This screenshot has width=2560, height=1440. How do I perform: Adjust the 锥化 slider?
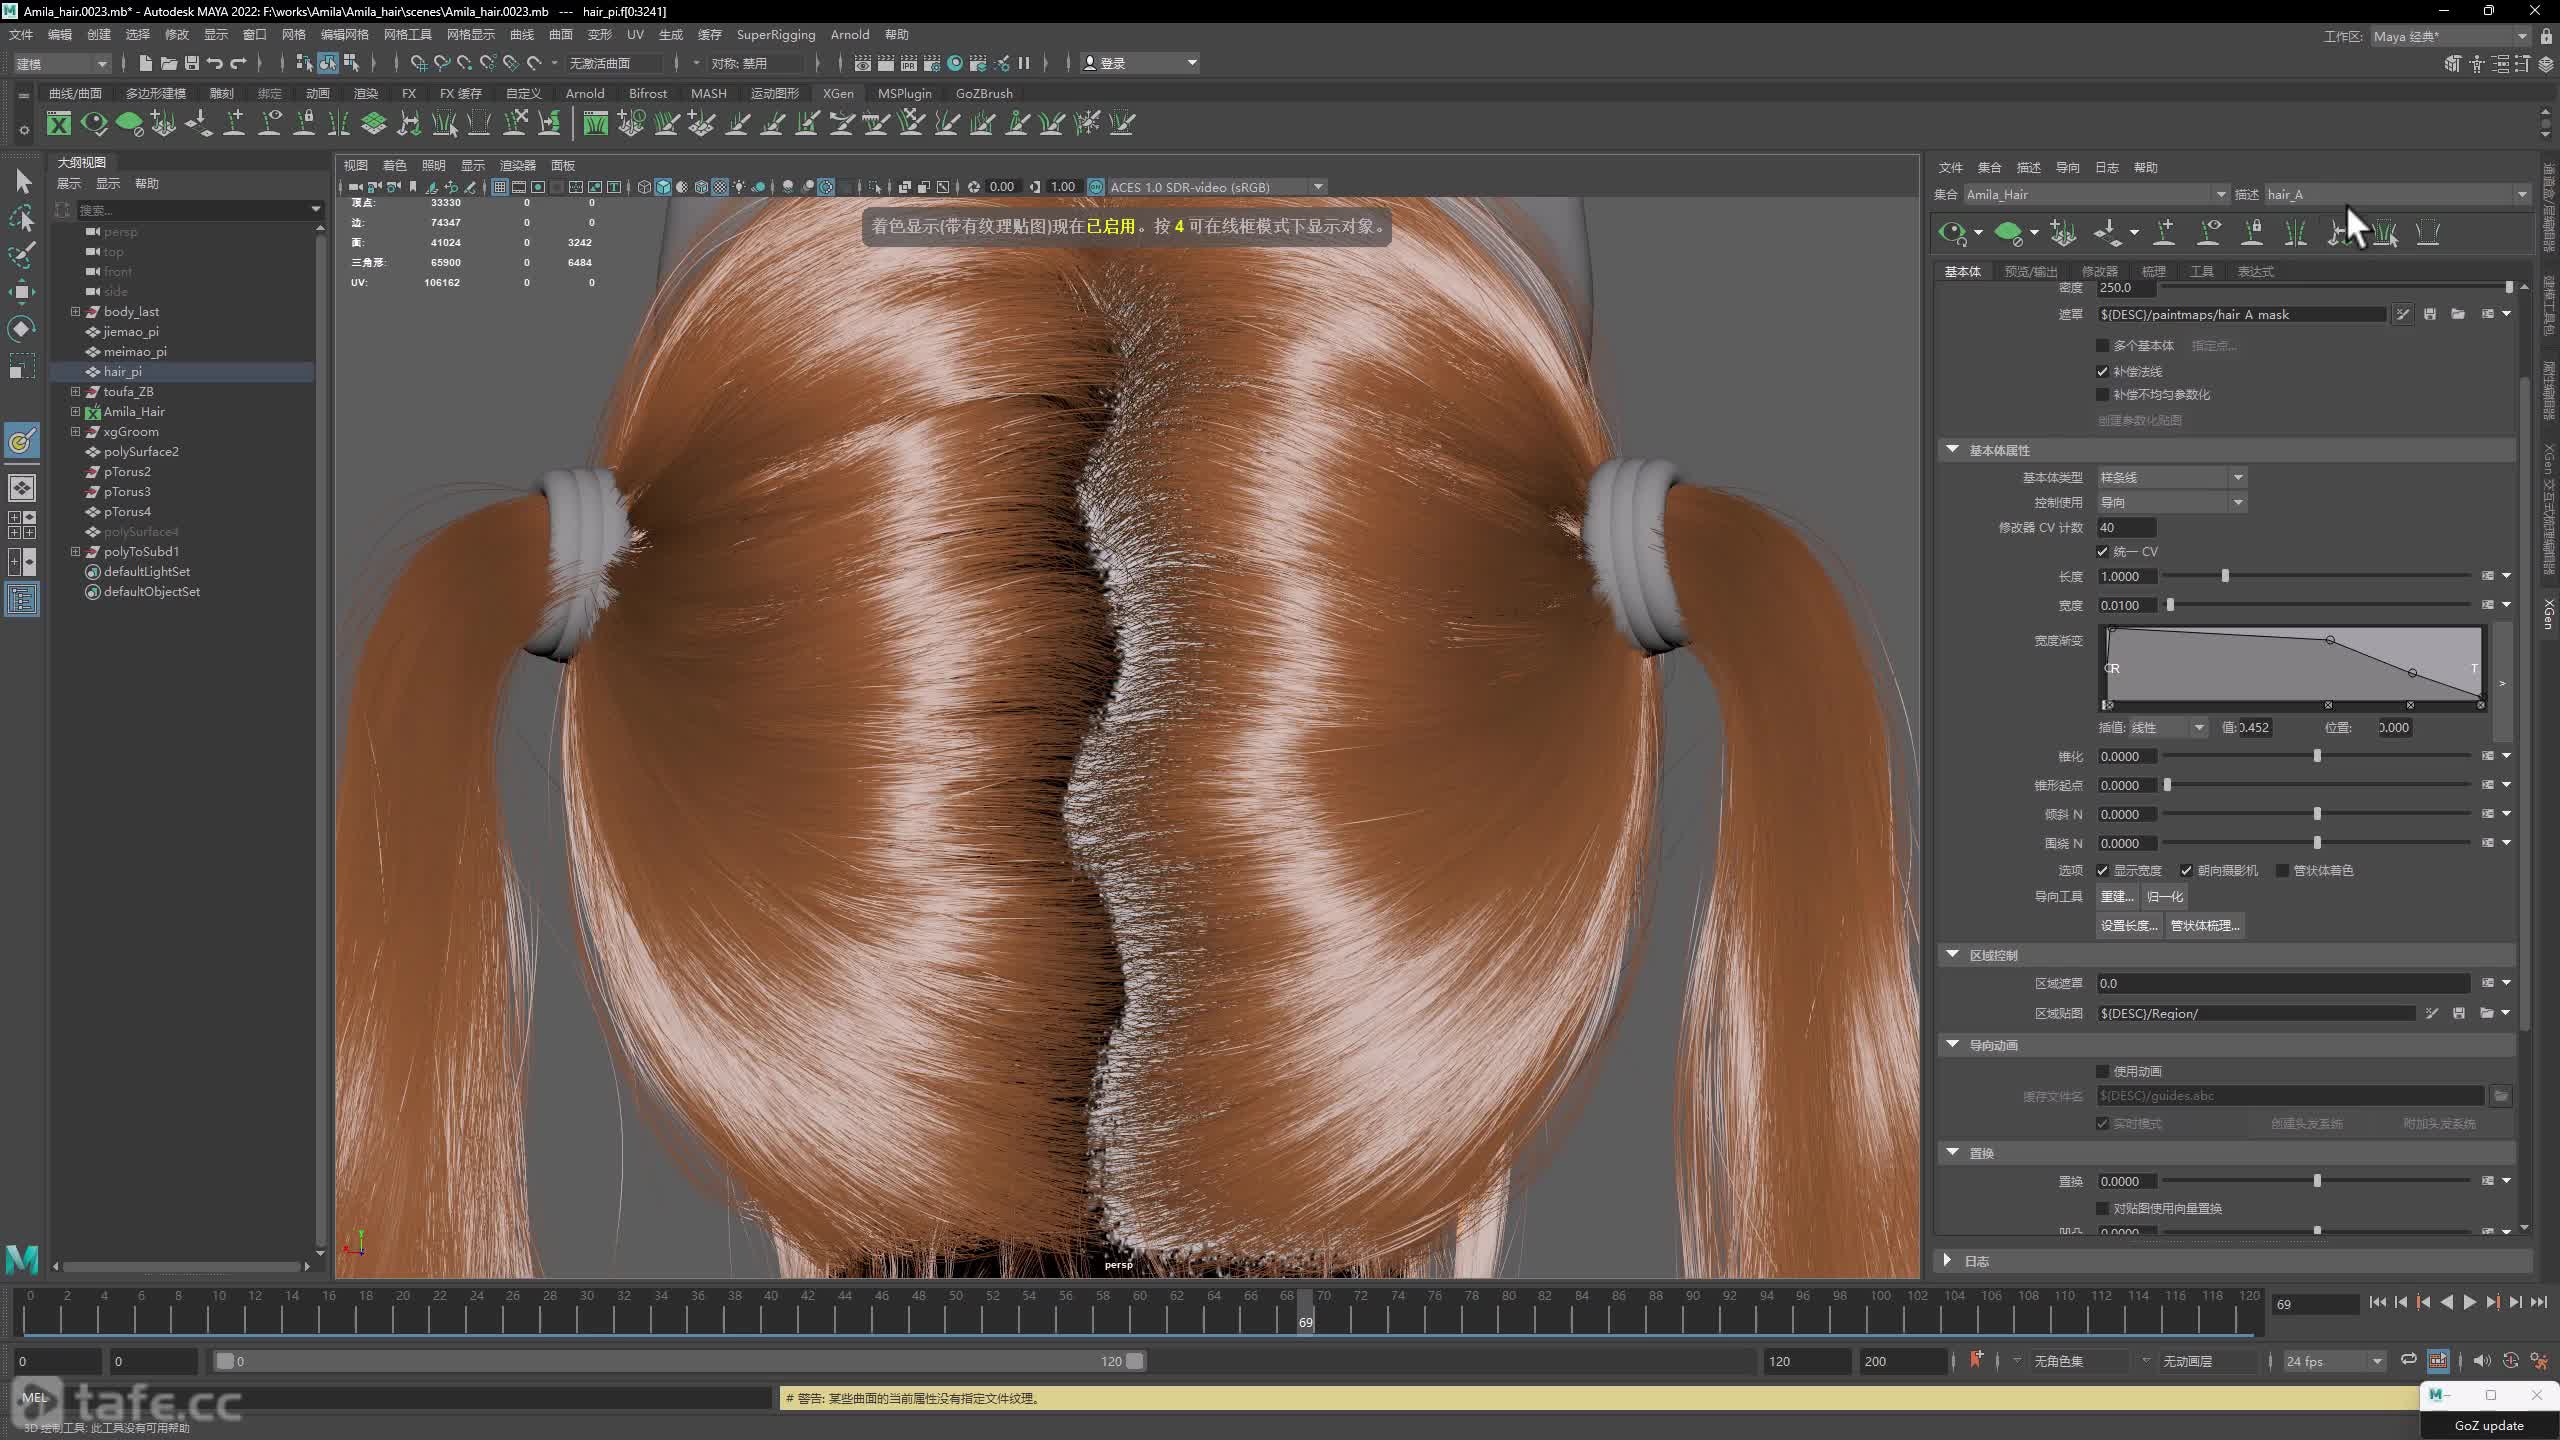[x=2318, y=756]
